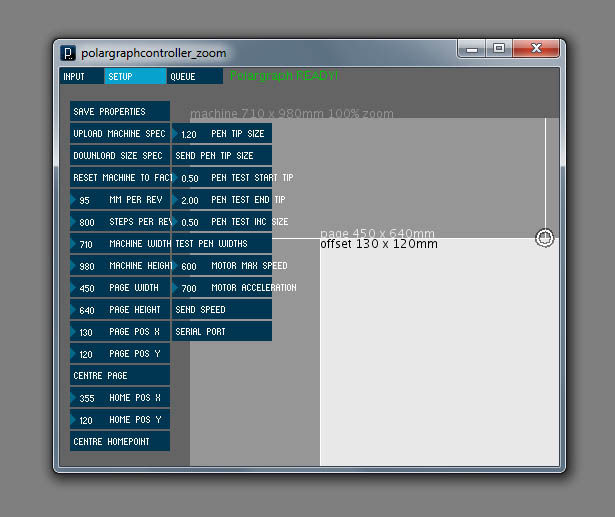Click CENTRE HOMEPOINT button
Screen dimensions: 615x517
(x=120, y=441)
